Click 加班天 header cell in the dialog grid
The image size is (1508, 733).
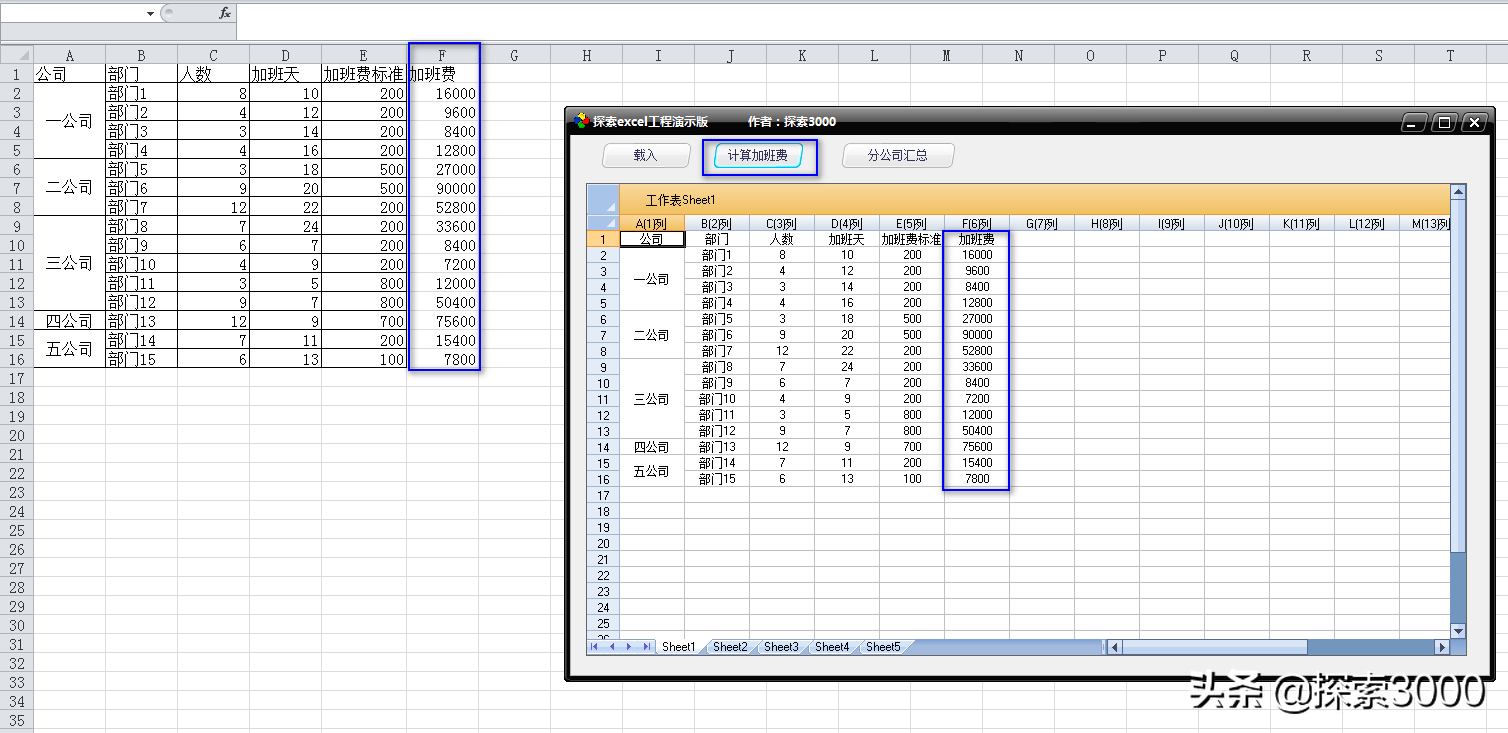click(846, 239)
